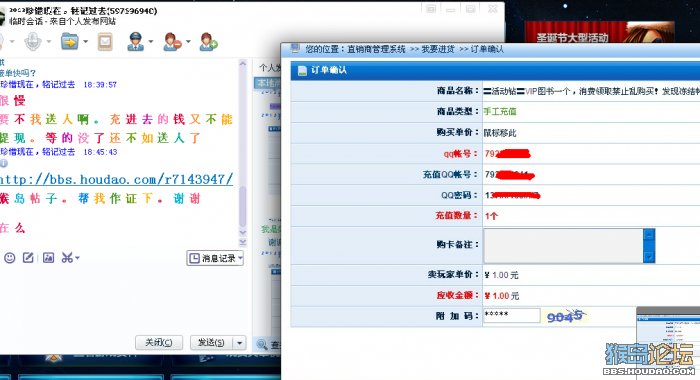The width and height of the screenshot is (700, 380).
Task: Click the 附加码 verification code field
Action: pos(512,316)
